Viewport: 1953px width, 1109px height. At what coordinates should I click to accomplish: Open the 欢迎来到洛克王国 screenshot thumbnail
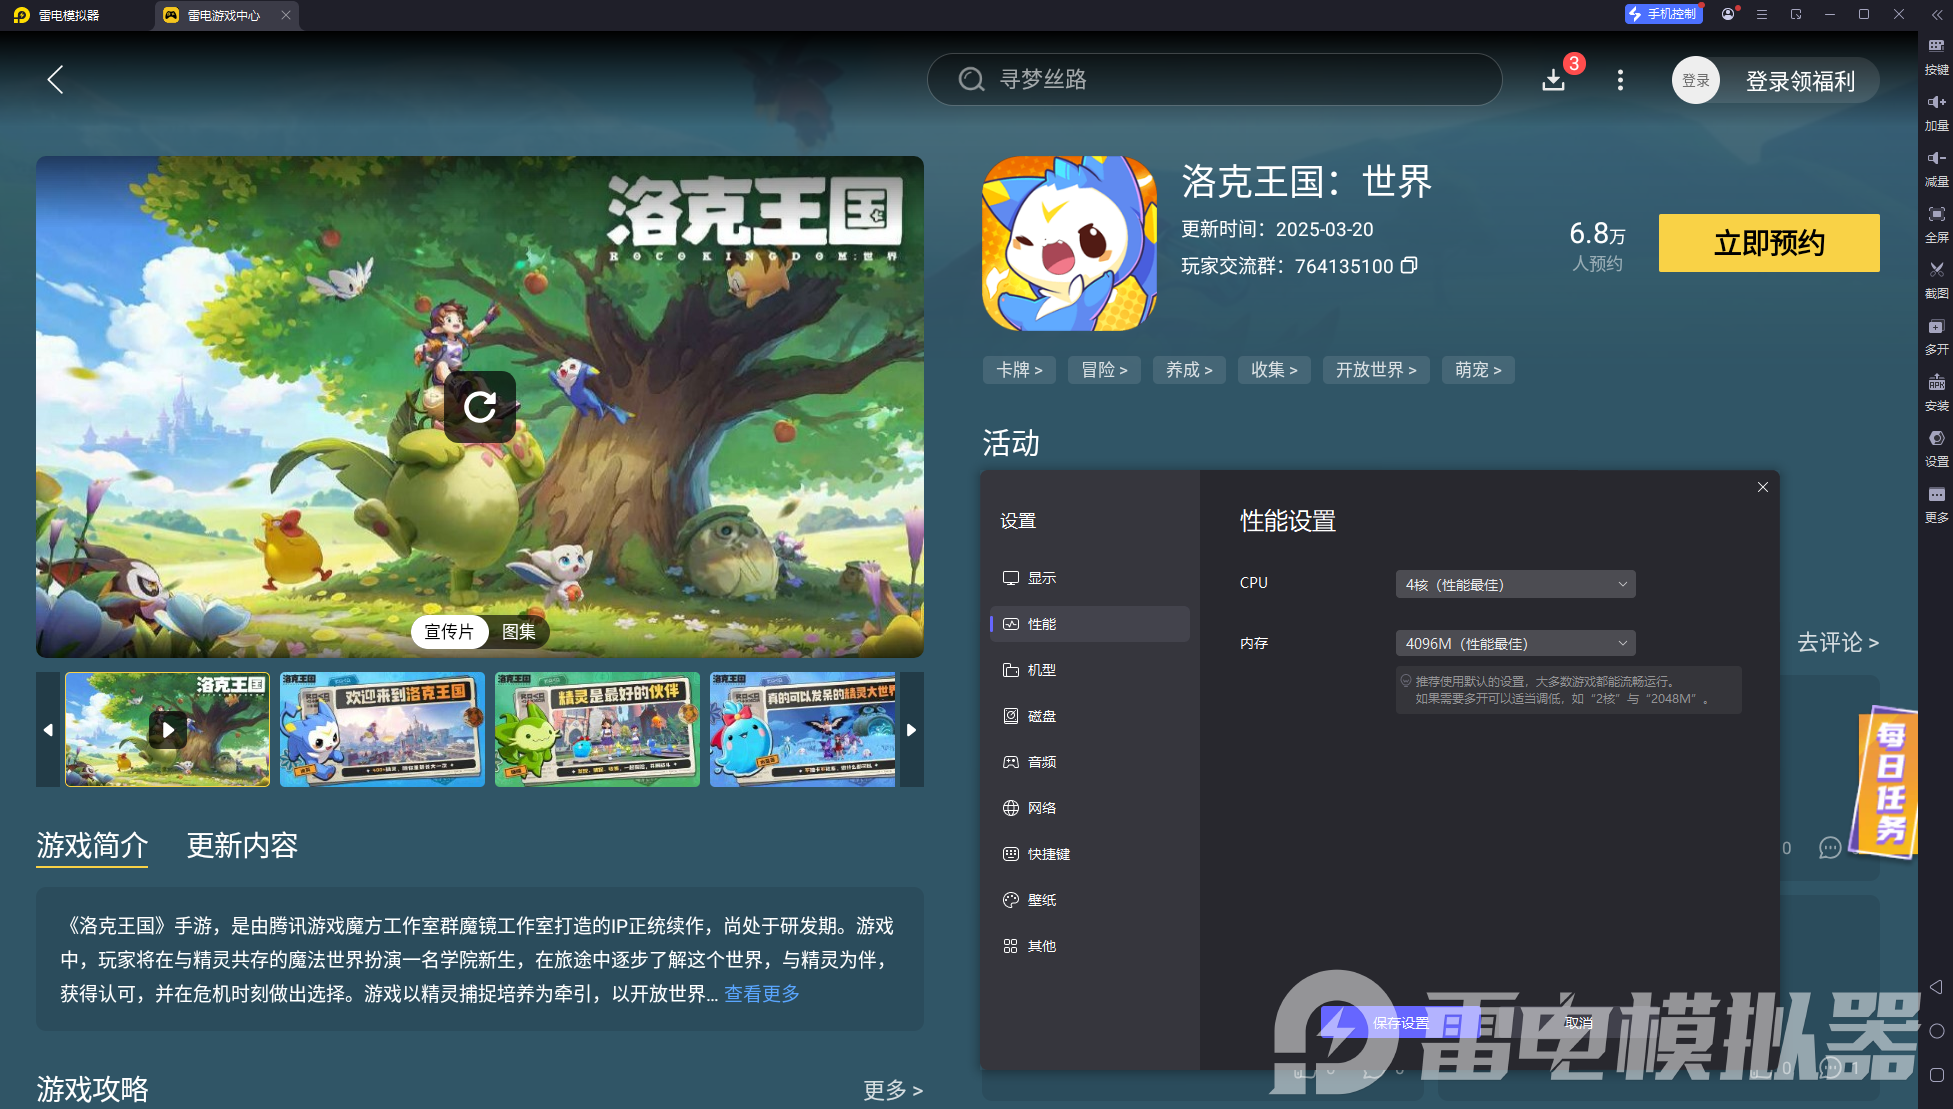382,729
